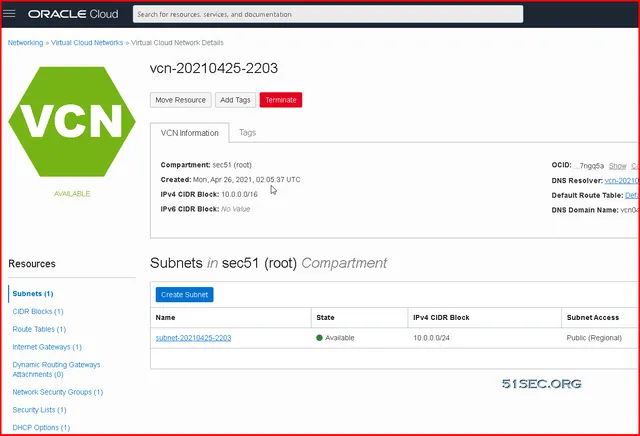Screen dimensions: 640x436
Task: Focus the resource search field
Action: [x=328, y=14]
